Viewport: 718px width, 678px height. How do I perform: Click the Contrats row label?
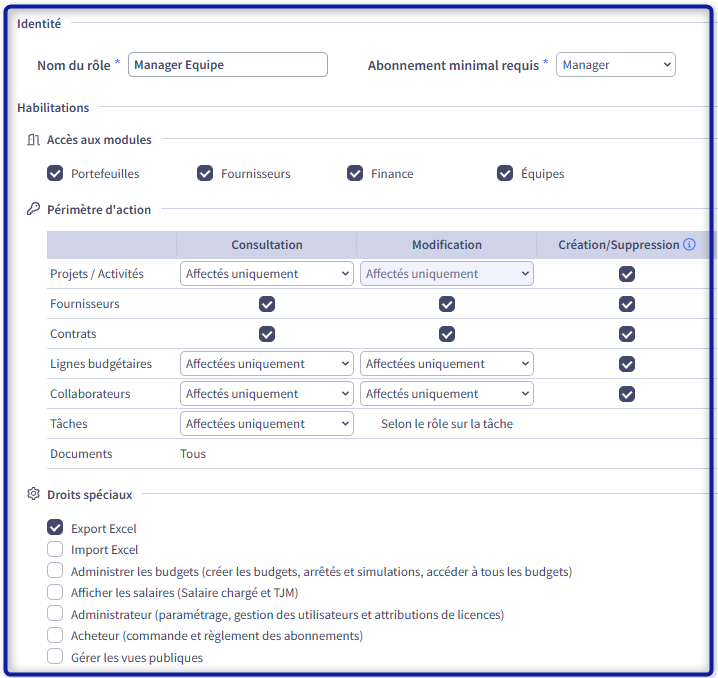(73, 334)
